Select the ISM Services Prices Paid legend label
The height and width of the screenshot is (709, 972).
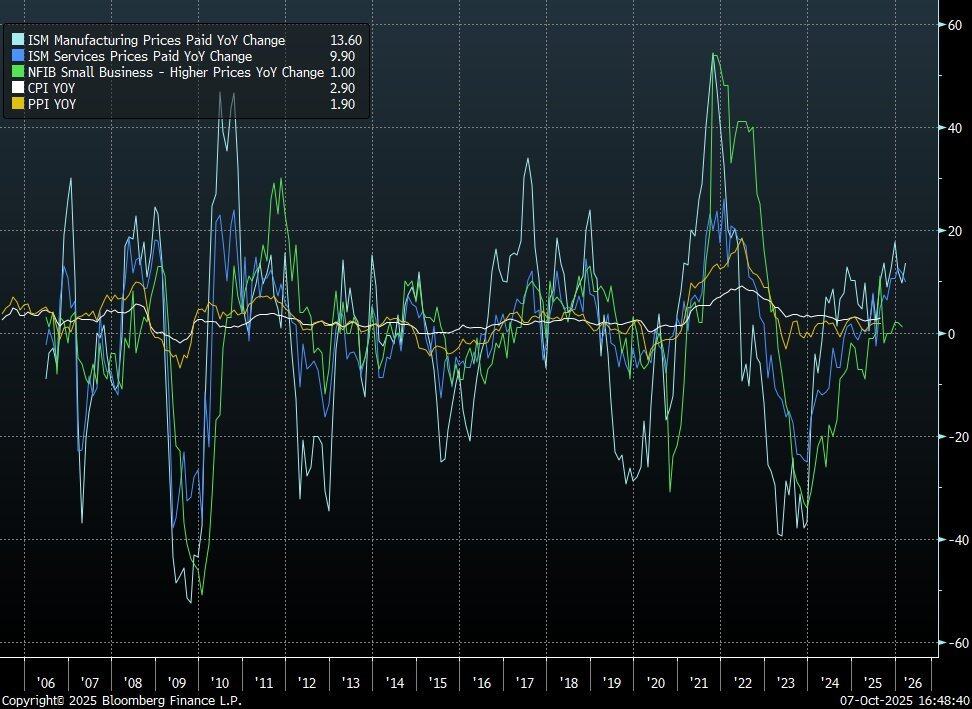pyautogui.click(x=139, y=56)
